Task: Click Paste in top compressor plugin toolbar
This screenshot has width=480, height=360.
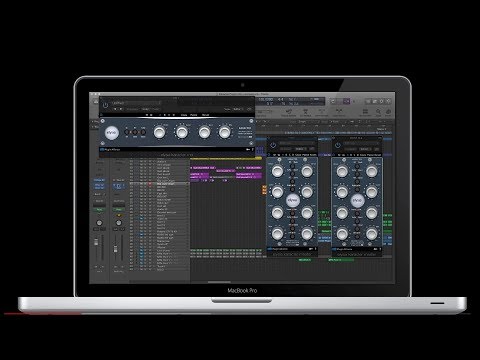Action: coord(194,115)
